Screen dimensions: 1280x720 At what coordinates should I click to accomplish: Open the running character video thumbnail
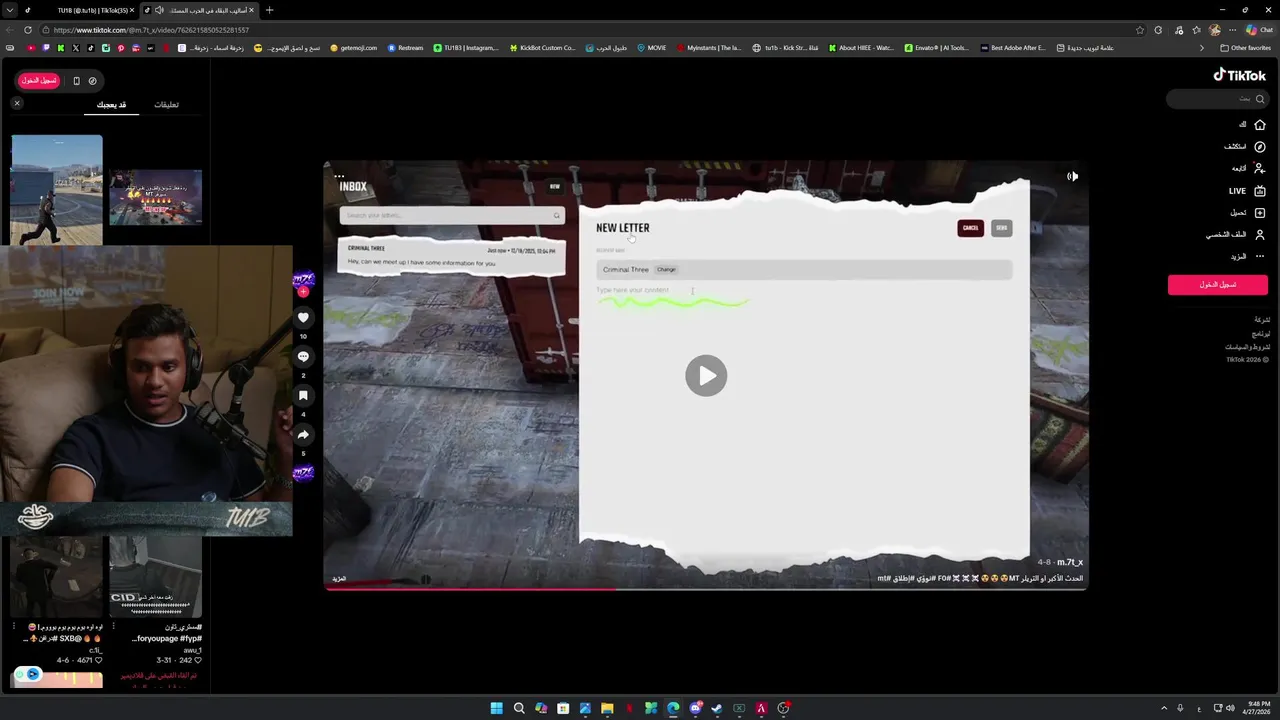tap(57, 190)
